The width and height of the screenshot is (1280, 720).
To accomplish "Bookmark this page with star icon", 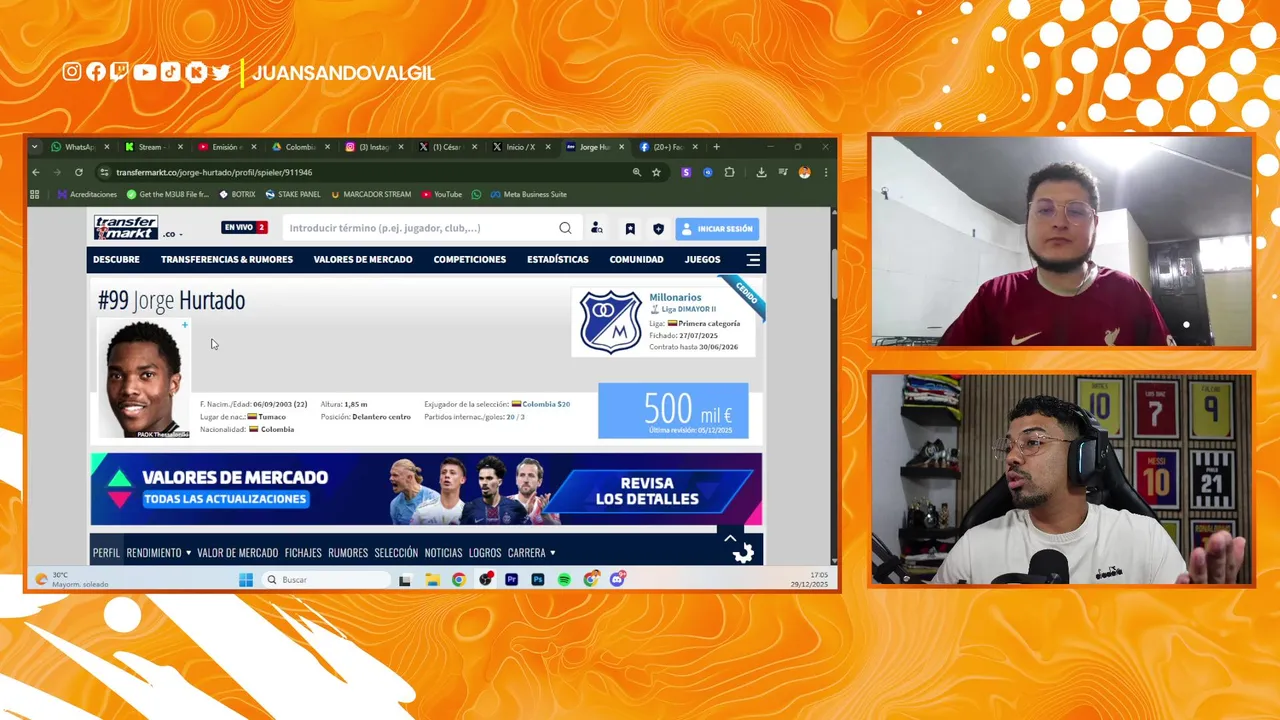I will point(656,172).
